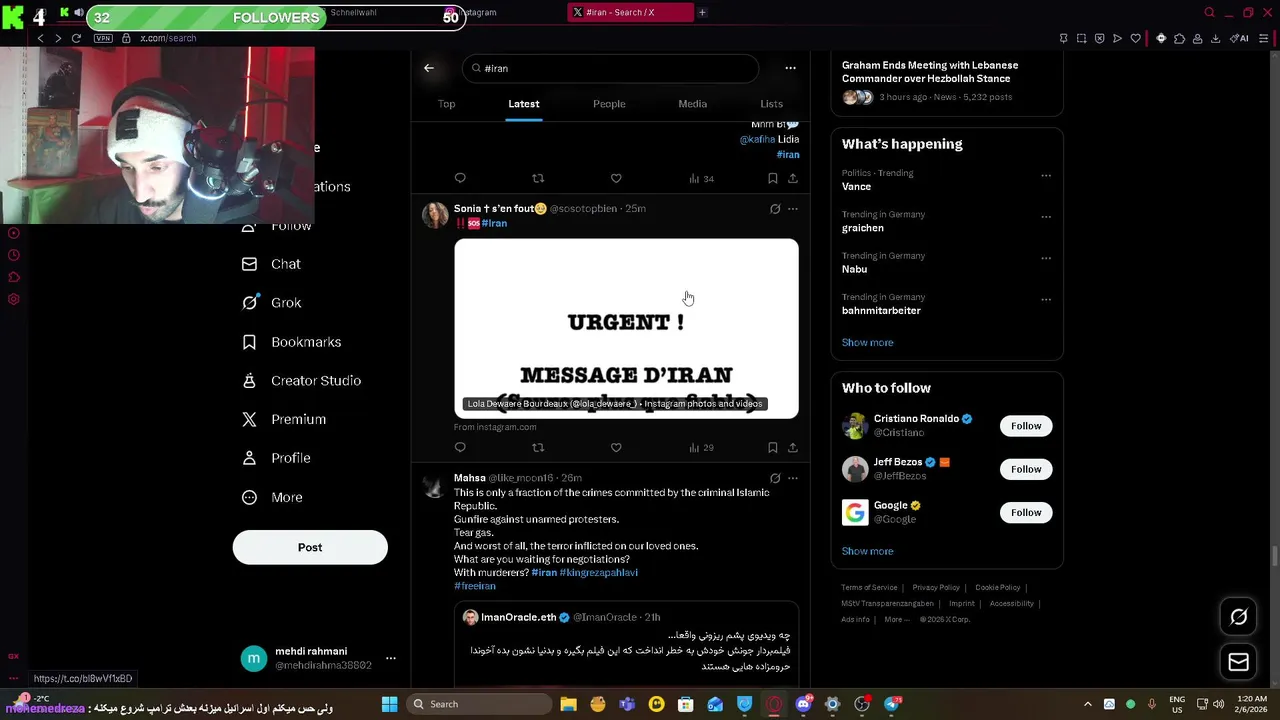The width and height of the screenshot is (1280, 720).
Task: Switch to the Top tab
Action: coord(446,104)
